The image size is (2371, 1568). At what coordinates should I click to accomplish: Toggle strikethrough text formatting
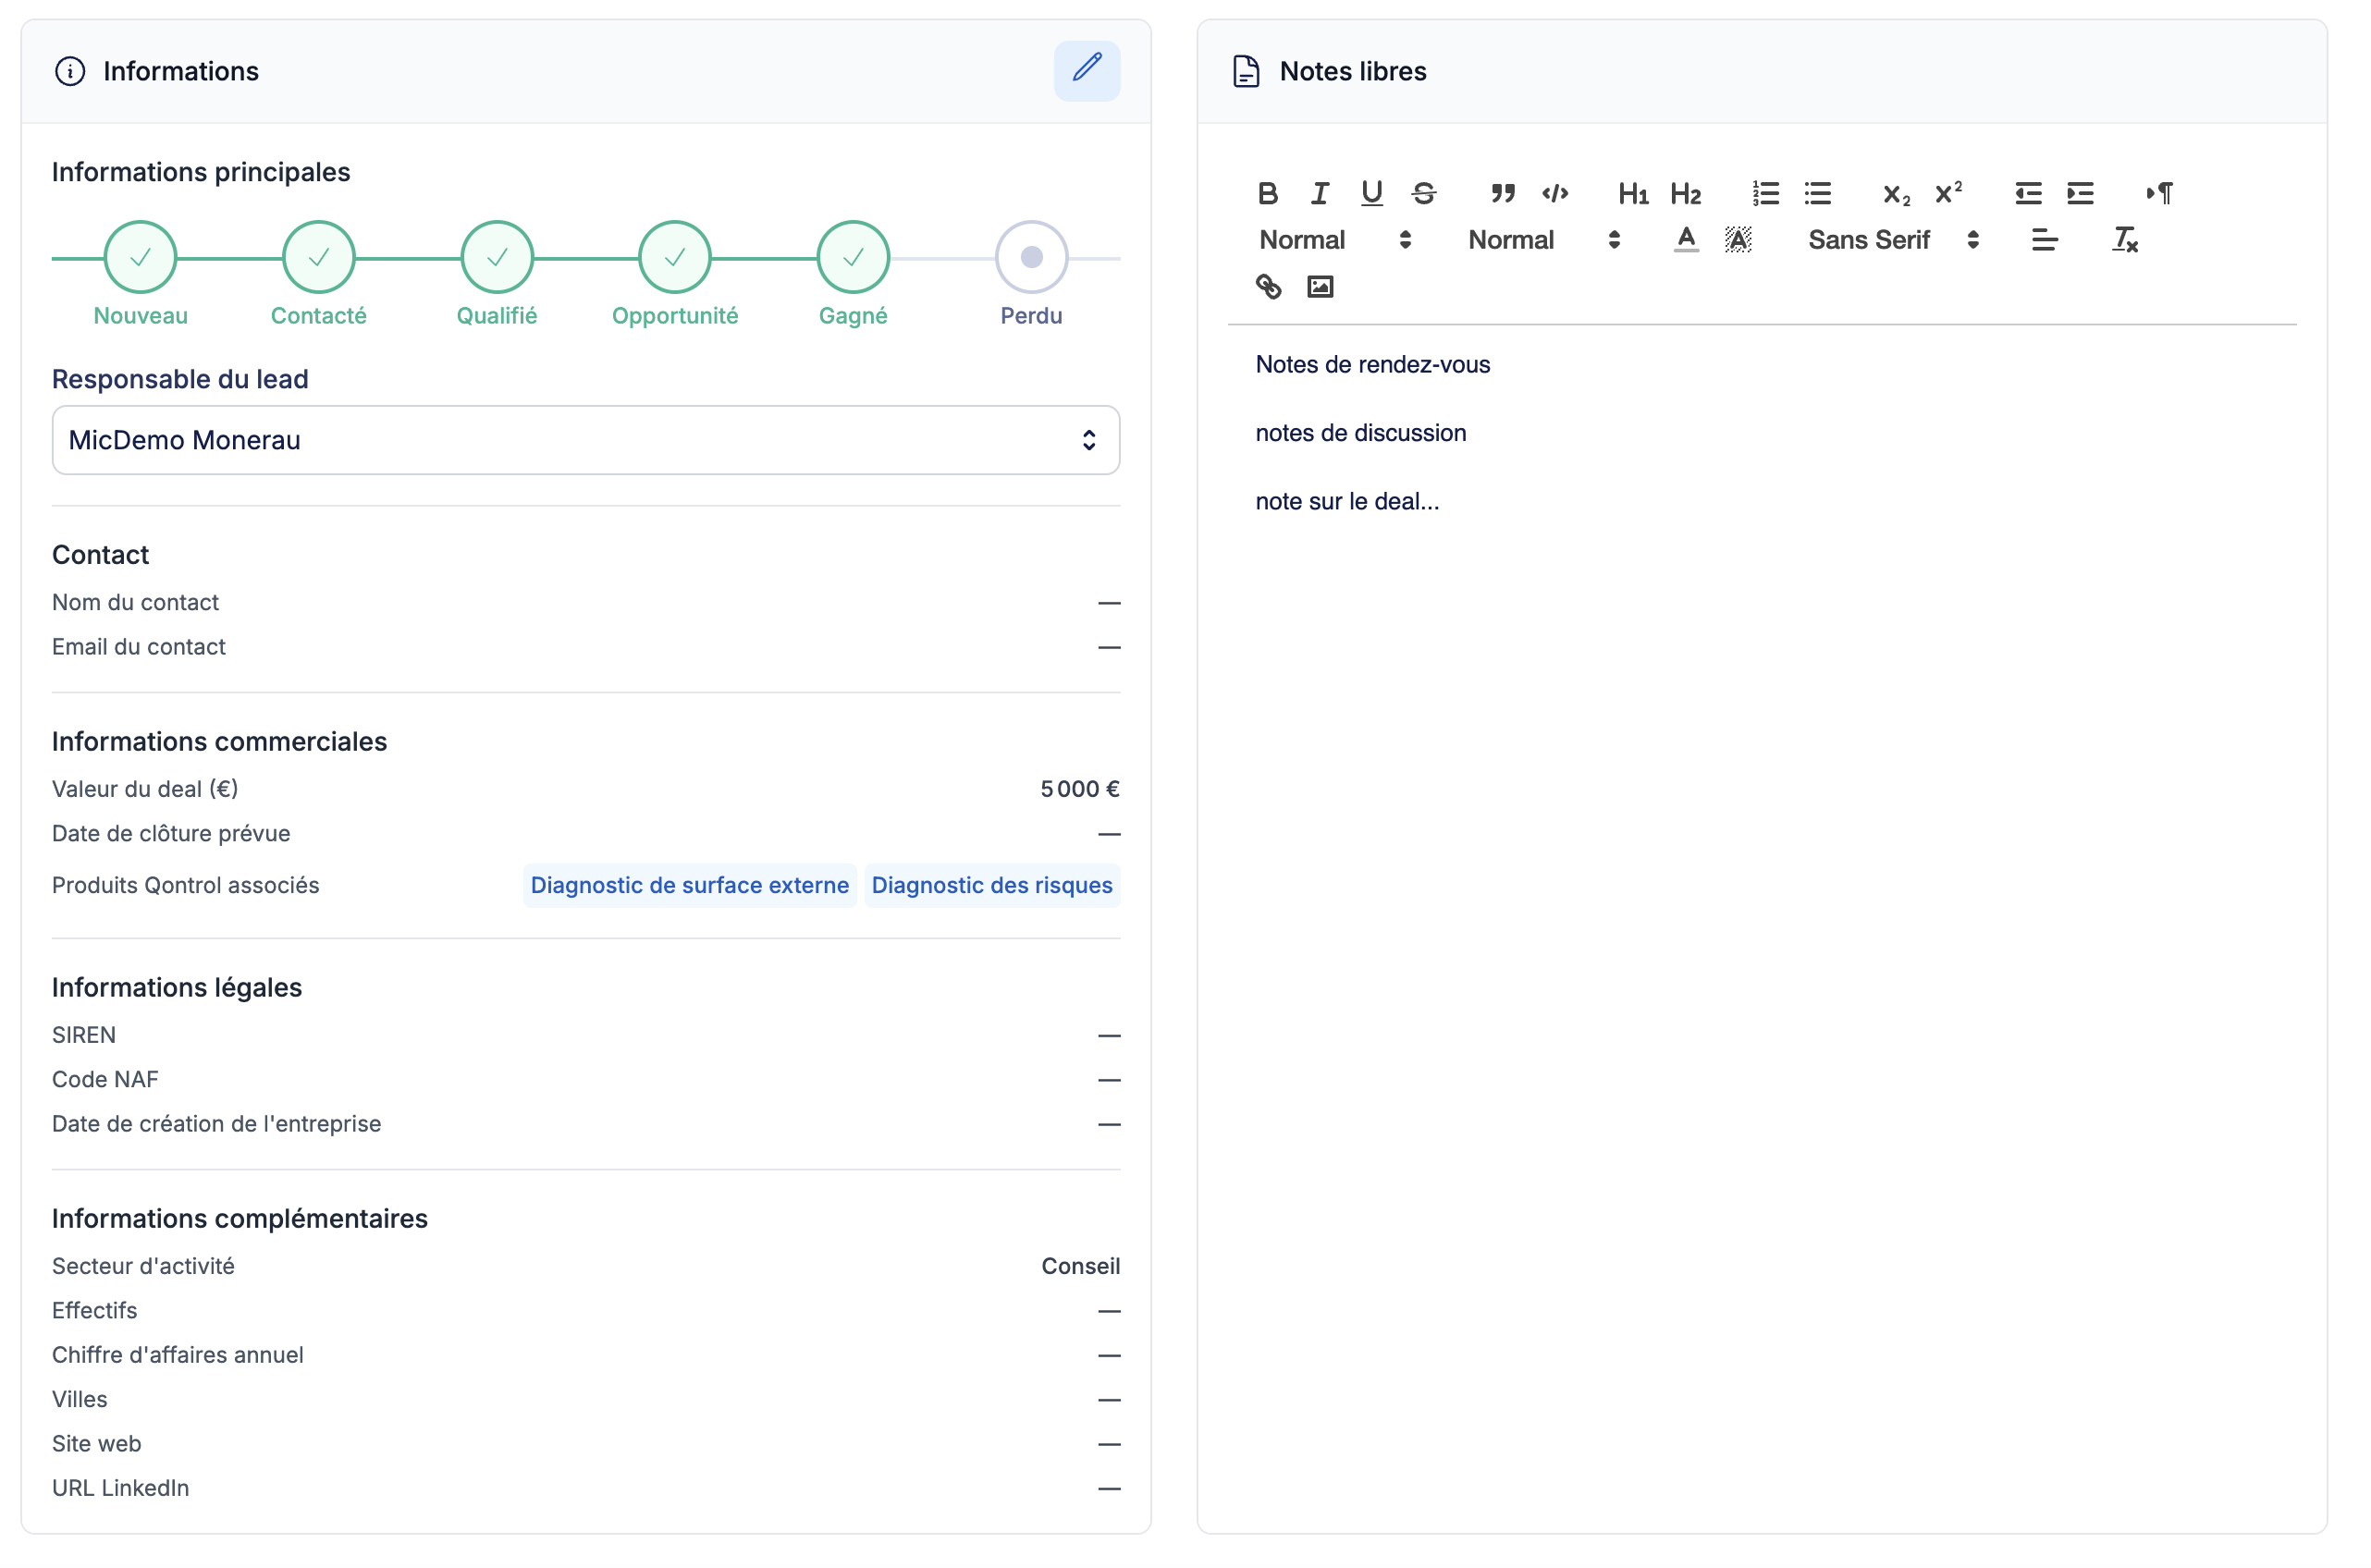coord(1423,193)
